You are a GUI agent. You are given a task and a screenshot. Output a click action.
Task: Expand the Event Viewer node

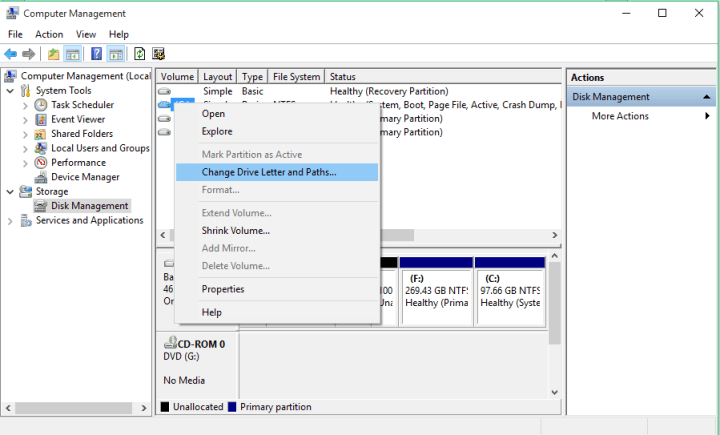25,120
